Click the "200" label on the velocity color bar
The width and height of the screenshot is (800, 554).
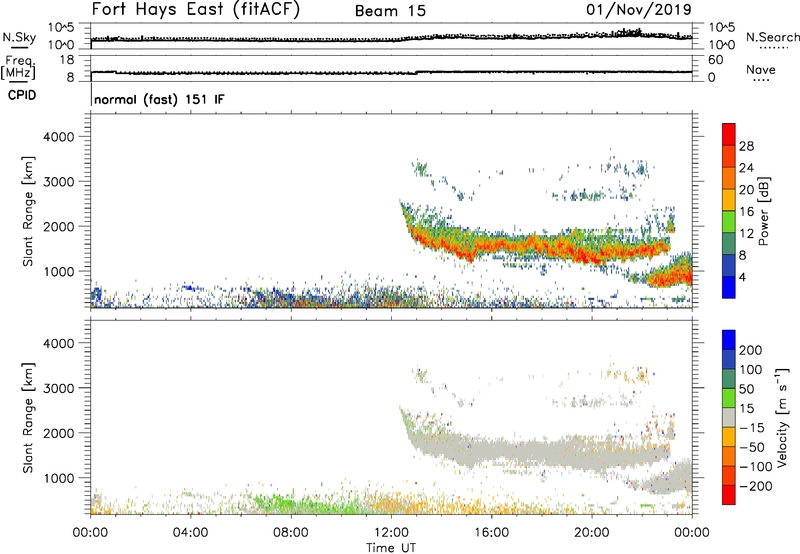(751, 350)
